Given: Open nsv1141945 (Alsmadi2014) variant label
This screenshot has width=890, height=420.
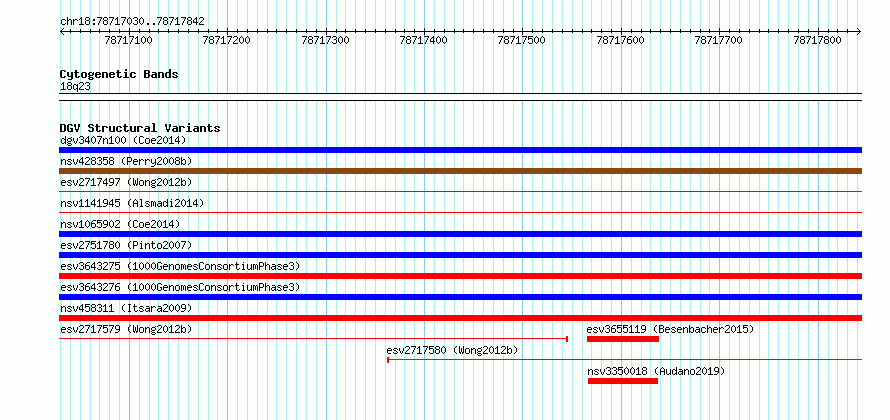Looking at the screenshot, I should (x=132, y=203).
